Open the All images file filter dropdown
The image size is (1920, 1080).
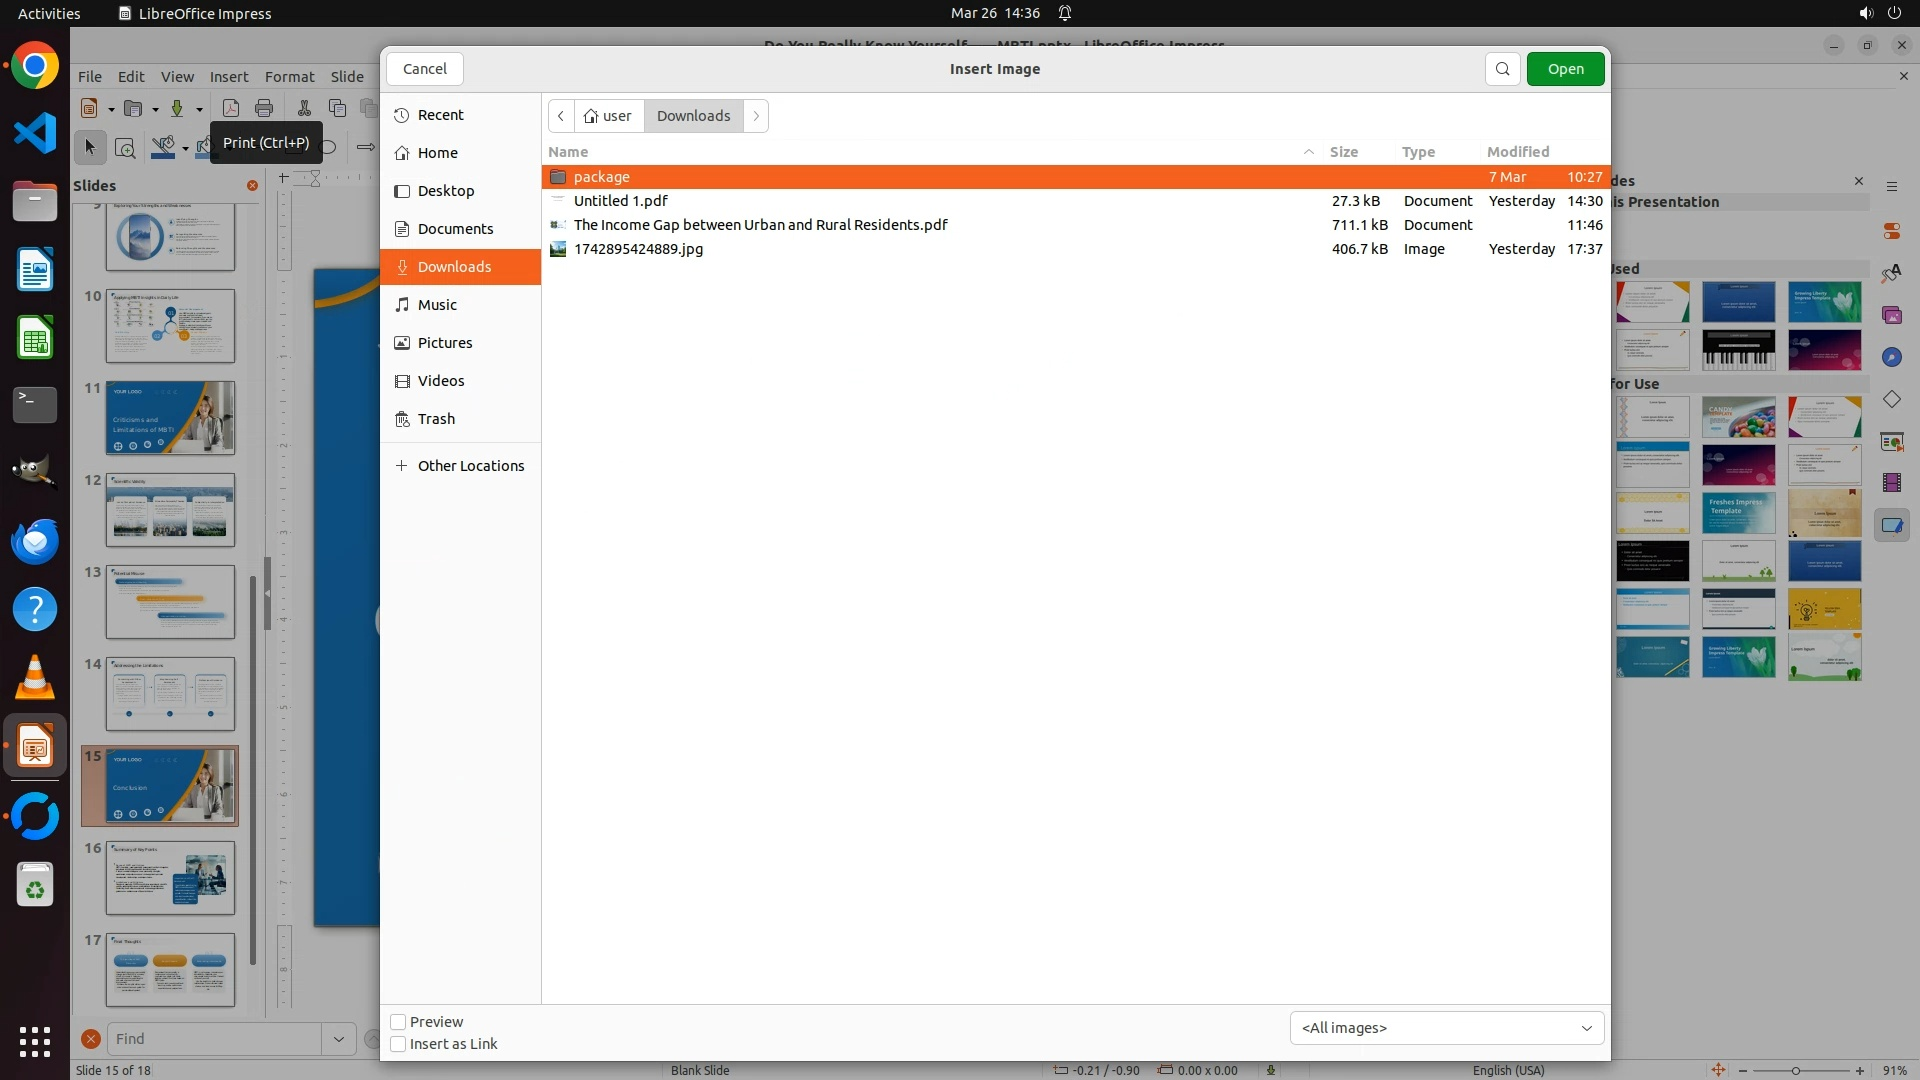click(x=1446, y=1028)
